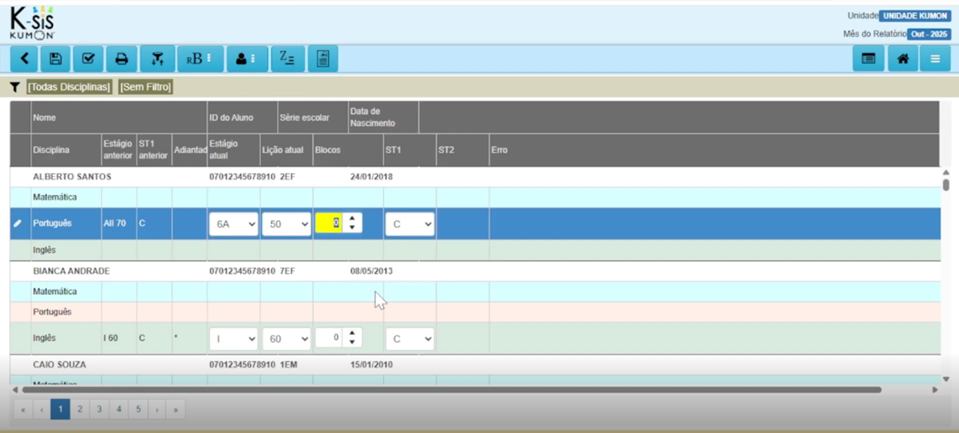
Task: Expand the Lição atual dropdown showing 50
Action: 286,224
